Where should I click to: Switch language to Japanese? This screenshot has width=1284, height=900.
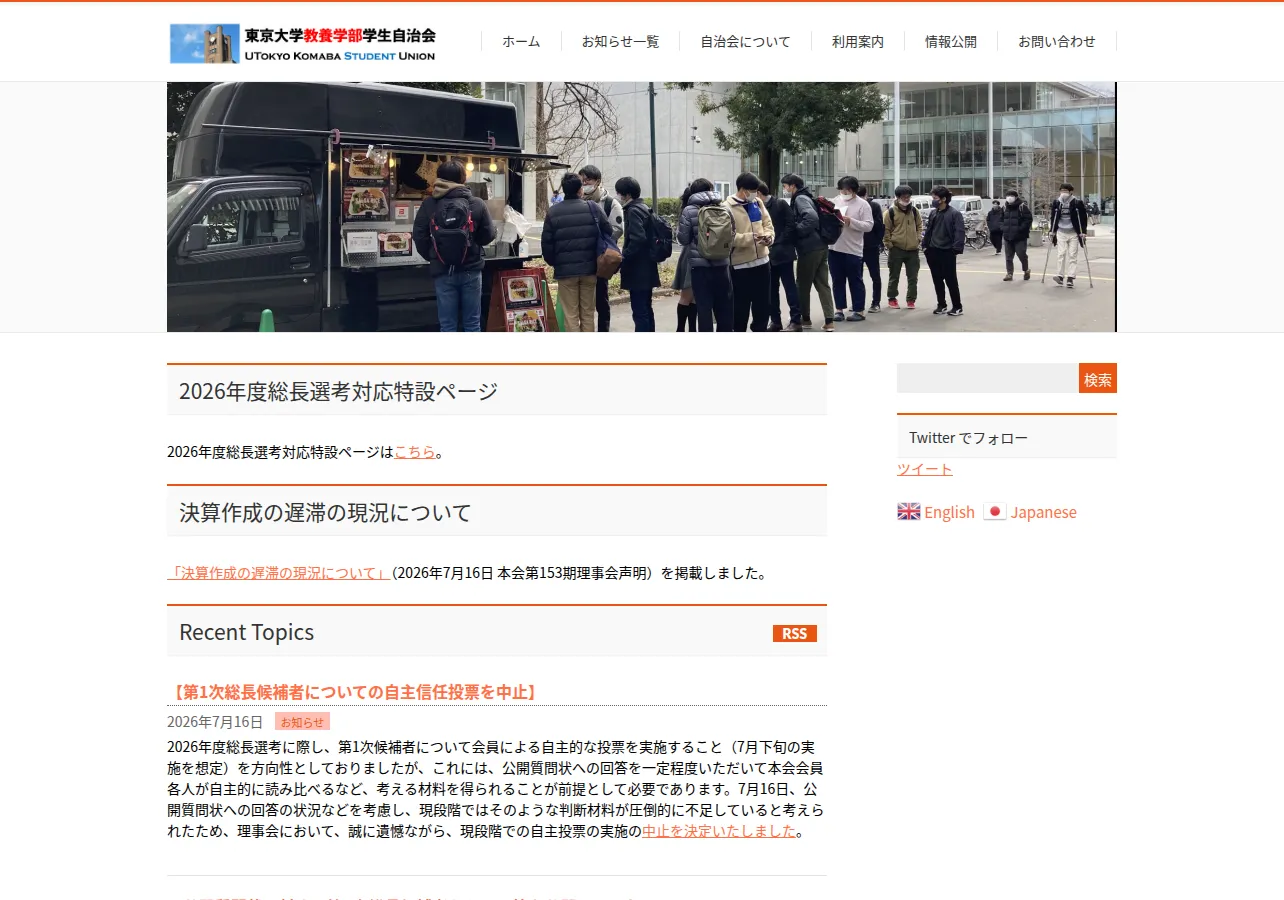[x=1043, y=512]
